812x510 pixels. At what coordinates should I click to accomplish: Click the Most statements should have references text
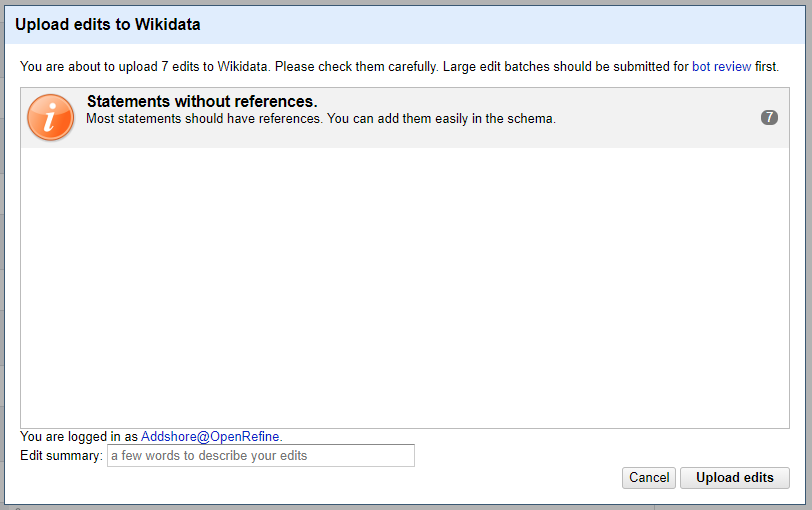(205, 119)
